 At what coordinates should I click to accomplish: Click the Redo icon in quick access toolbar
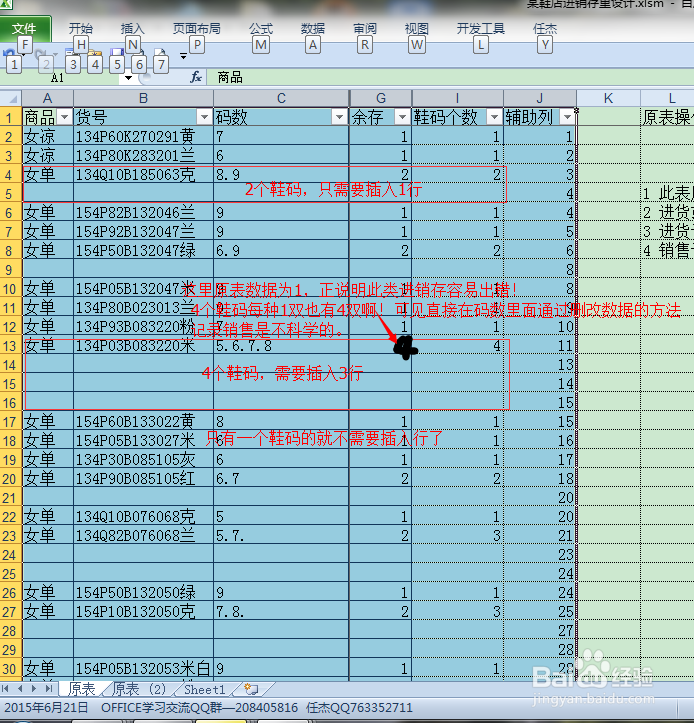pyautogui.click(x=41, y=53)
